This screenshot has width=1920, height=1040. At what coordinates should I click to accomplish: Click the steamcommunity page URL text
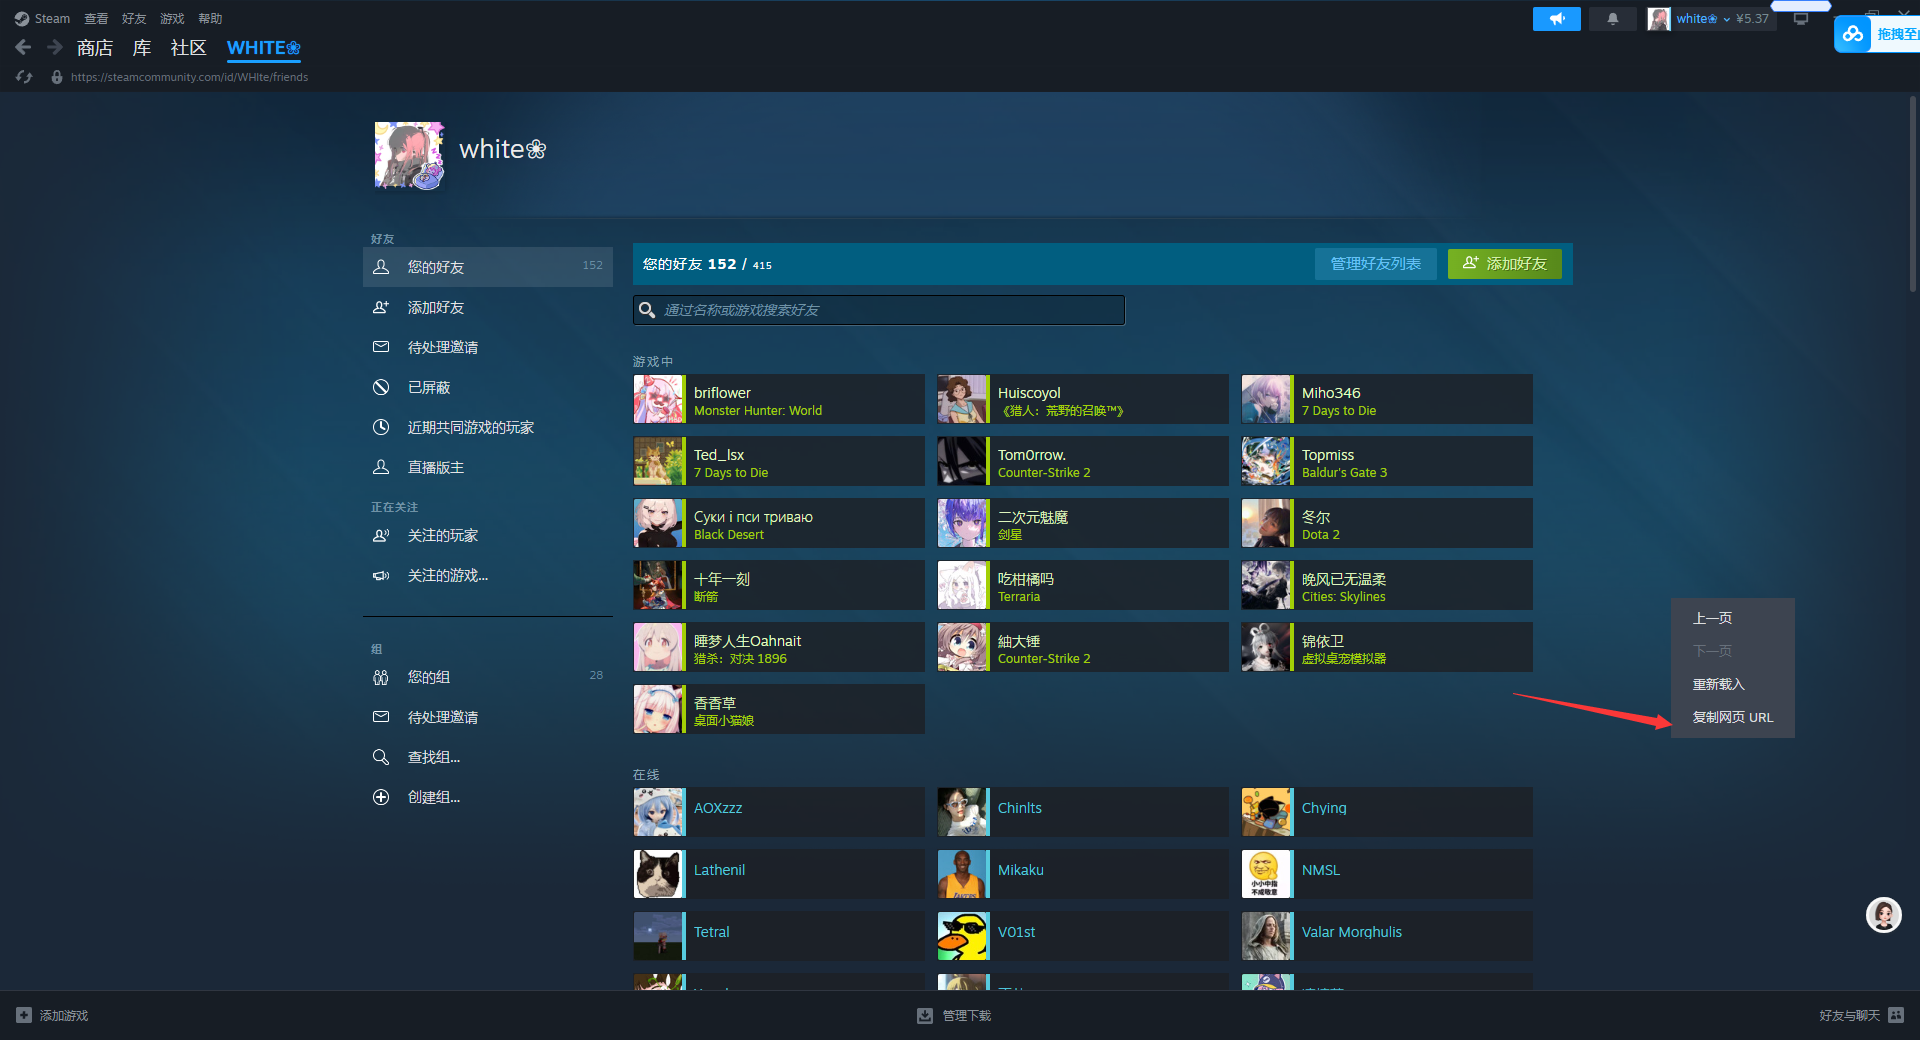click(x=189, y=77)
